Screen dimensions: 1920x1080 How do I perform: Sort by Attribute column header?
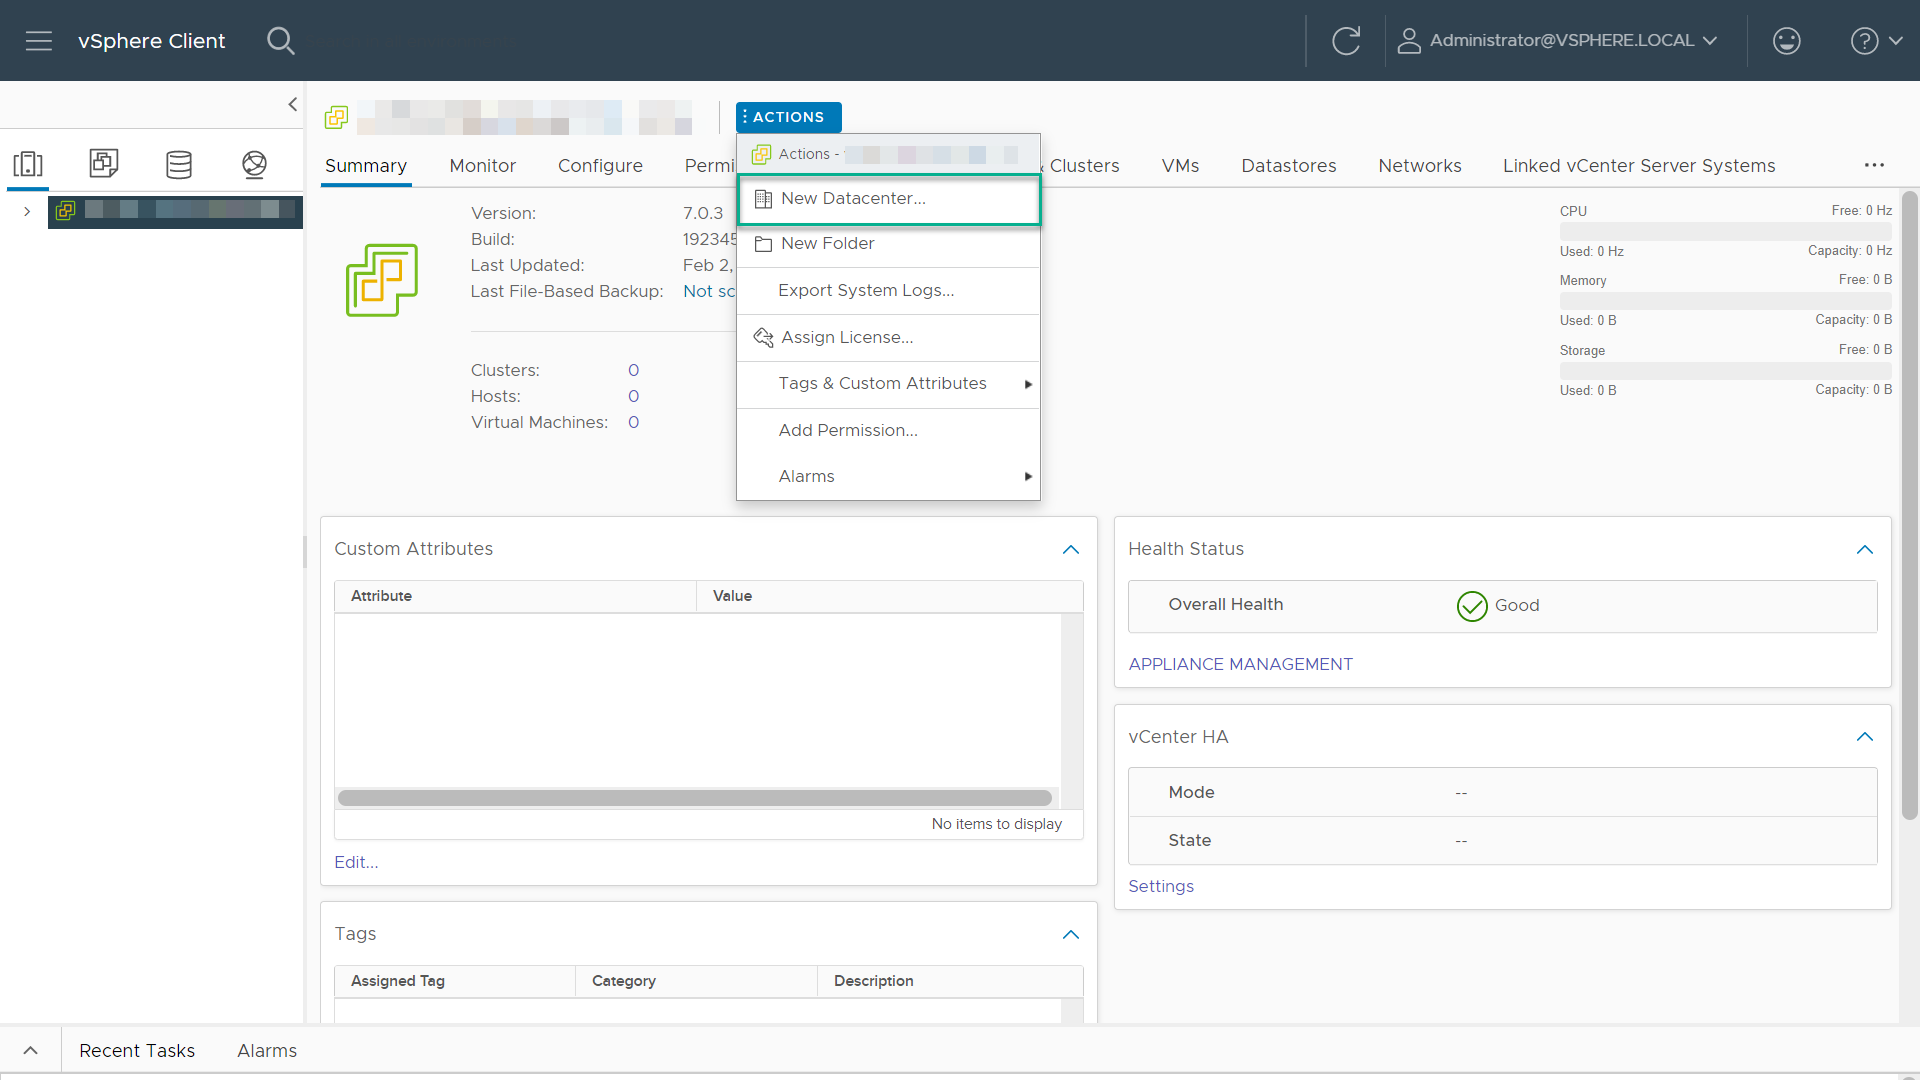[x=515, y=596]
